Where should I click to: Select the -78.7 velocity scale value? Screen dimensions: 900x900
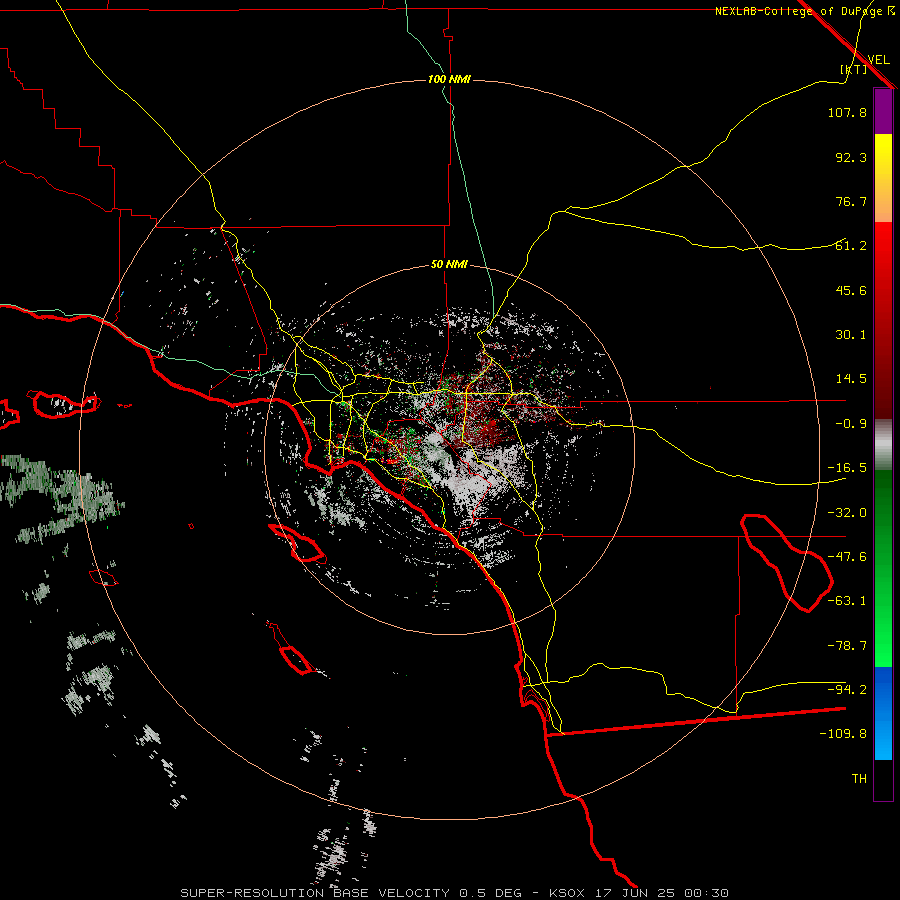[847, 646]
